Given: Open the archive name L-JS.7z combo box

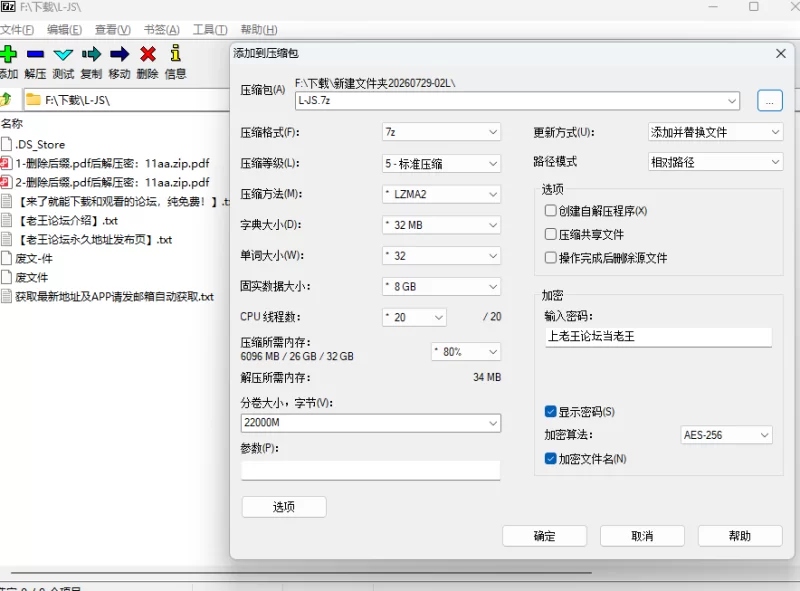Looking at the screenshot, I should pos(517,101).
